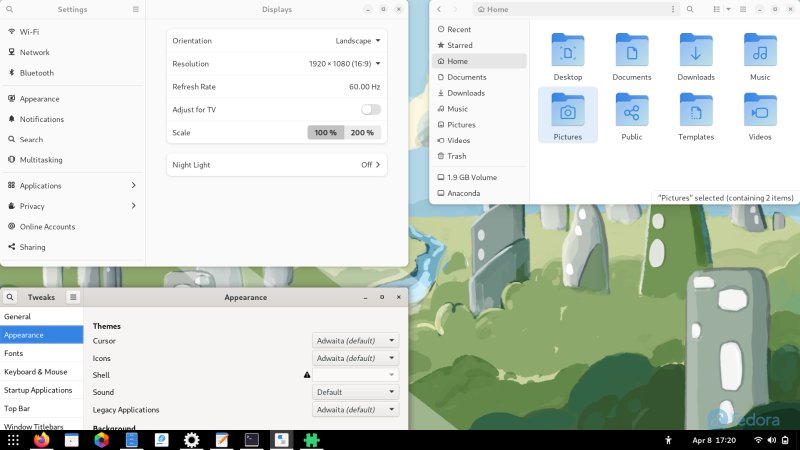Select the Templates folder icon
This screenshot has width=800, height=450.
[696, 110]
